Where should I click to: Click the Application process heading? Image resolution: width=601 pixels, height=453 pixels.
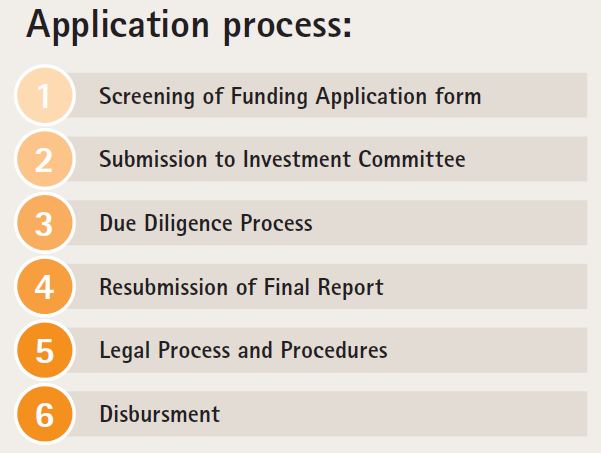pos(189,26)
